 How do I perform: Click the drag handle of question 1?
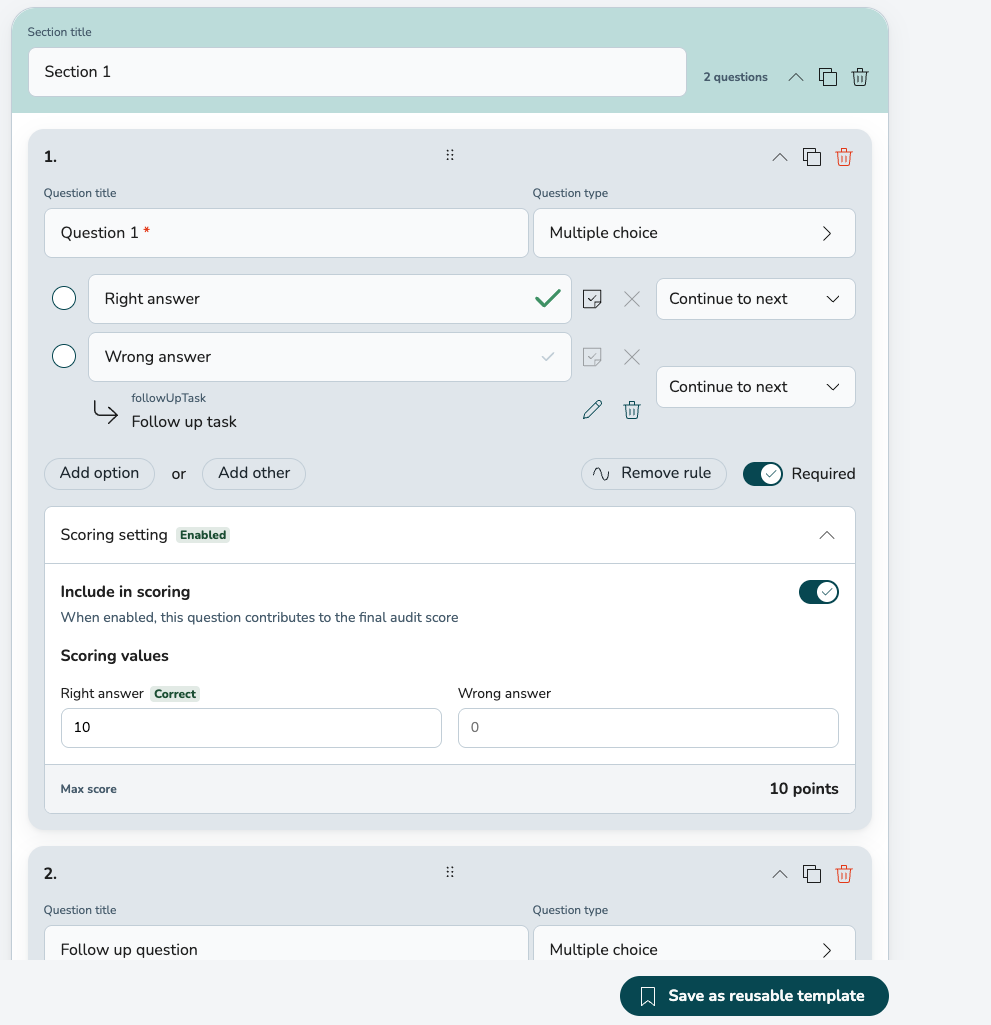point(450,155)
